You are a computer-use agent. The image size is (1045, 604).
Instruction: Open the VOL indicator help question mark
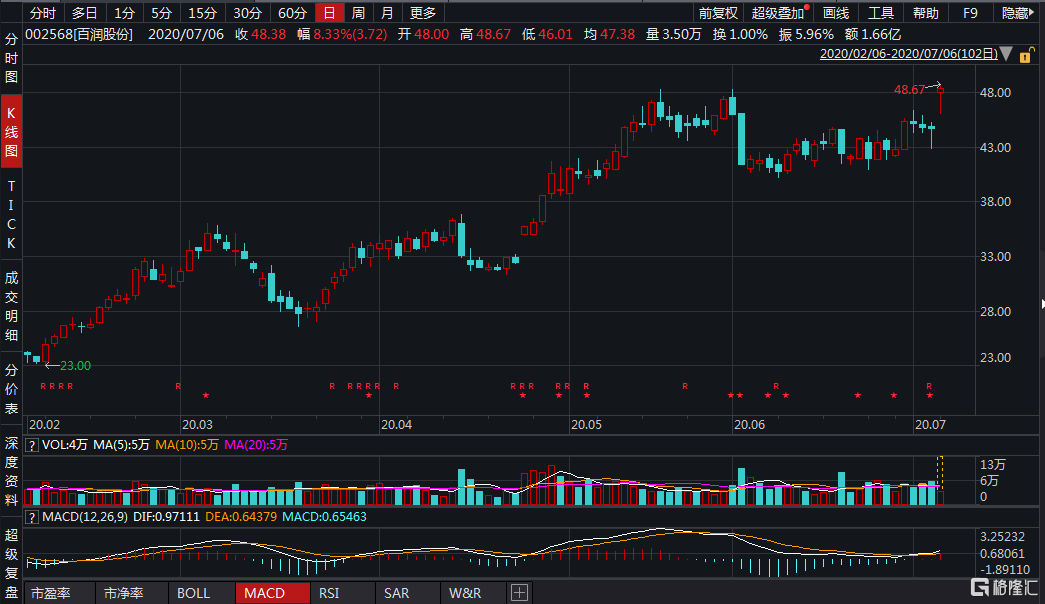(x=32, y=445)
